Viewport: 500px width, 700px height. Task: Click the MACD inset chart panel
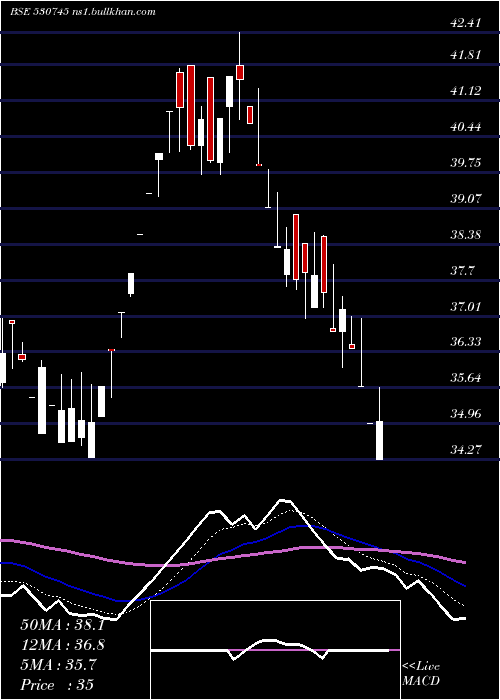tap(275, 650)
